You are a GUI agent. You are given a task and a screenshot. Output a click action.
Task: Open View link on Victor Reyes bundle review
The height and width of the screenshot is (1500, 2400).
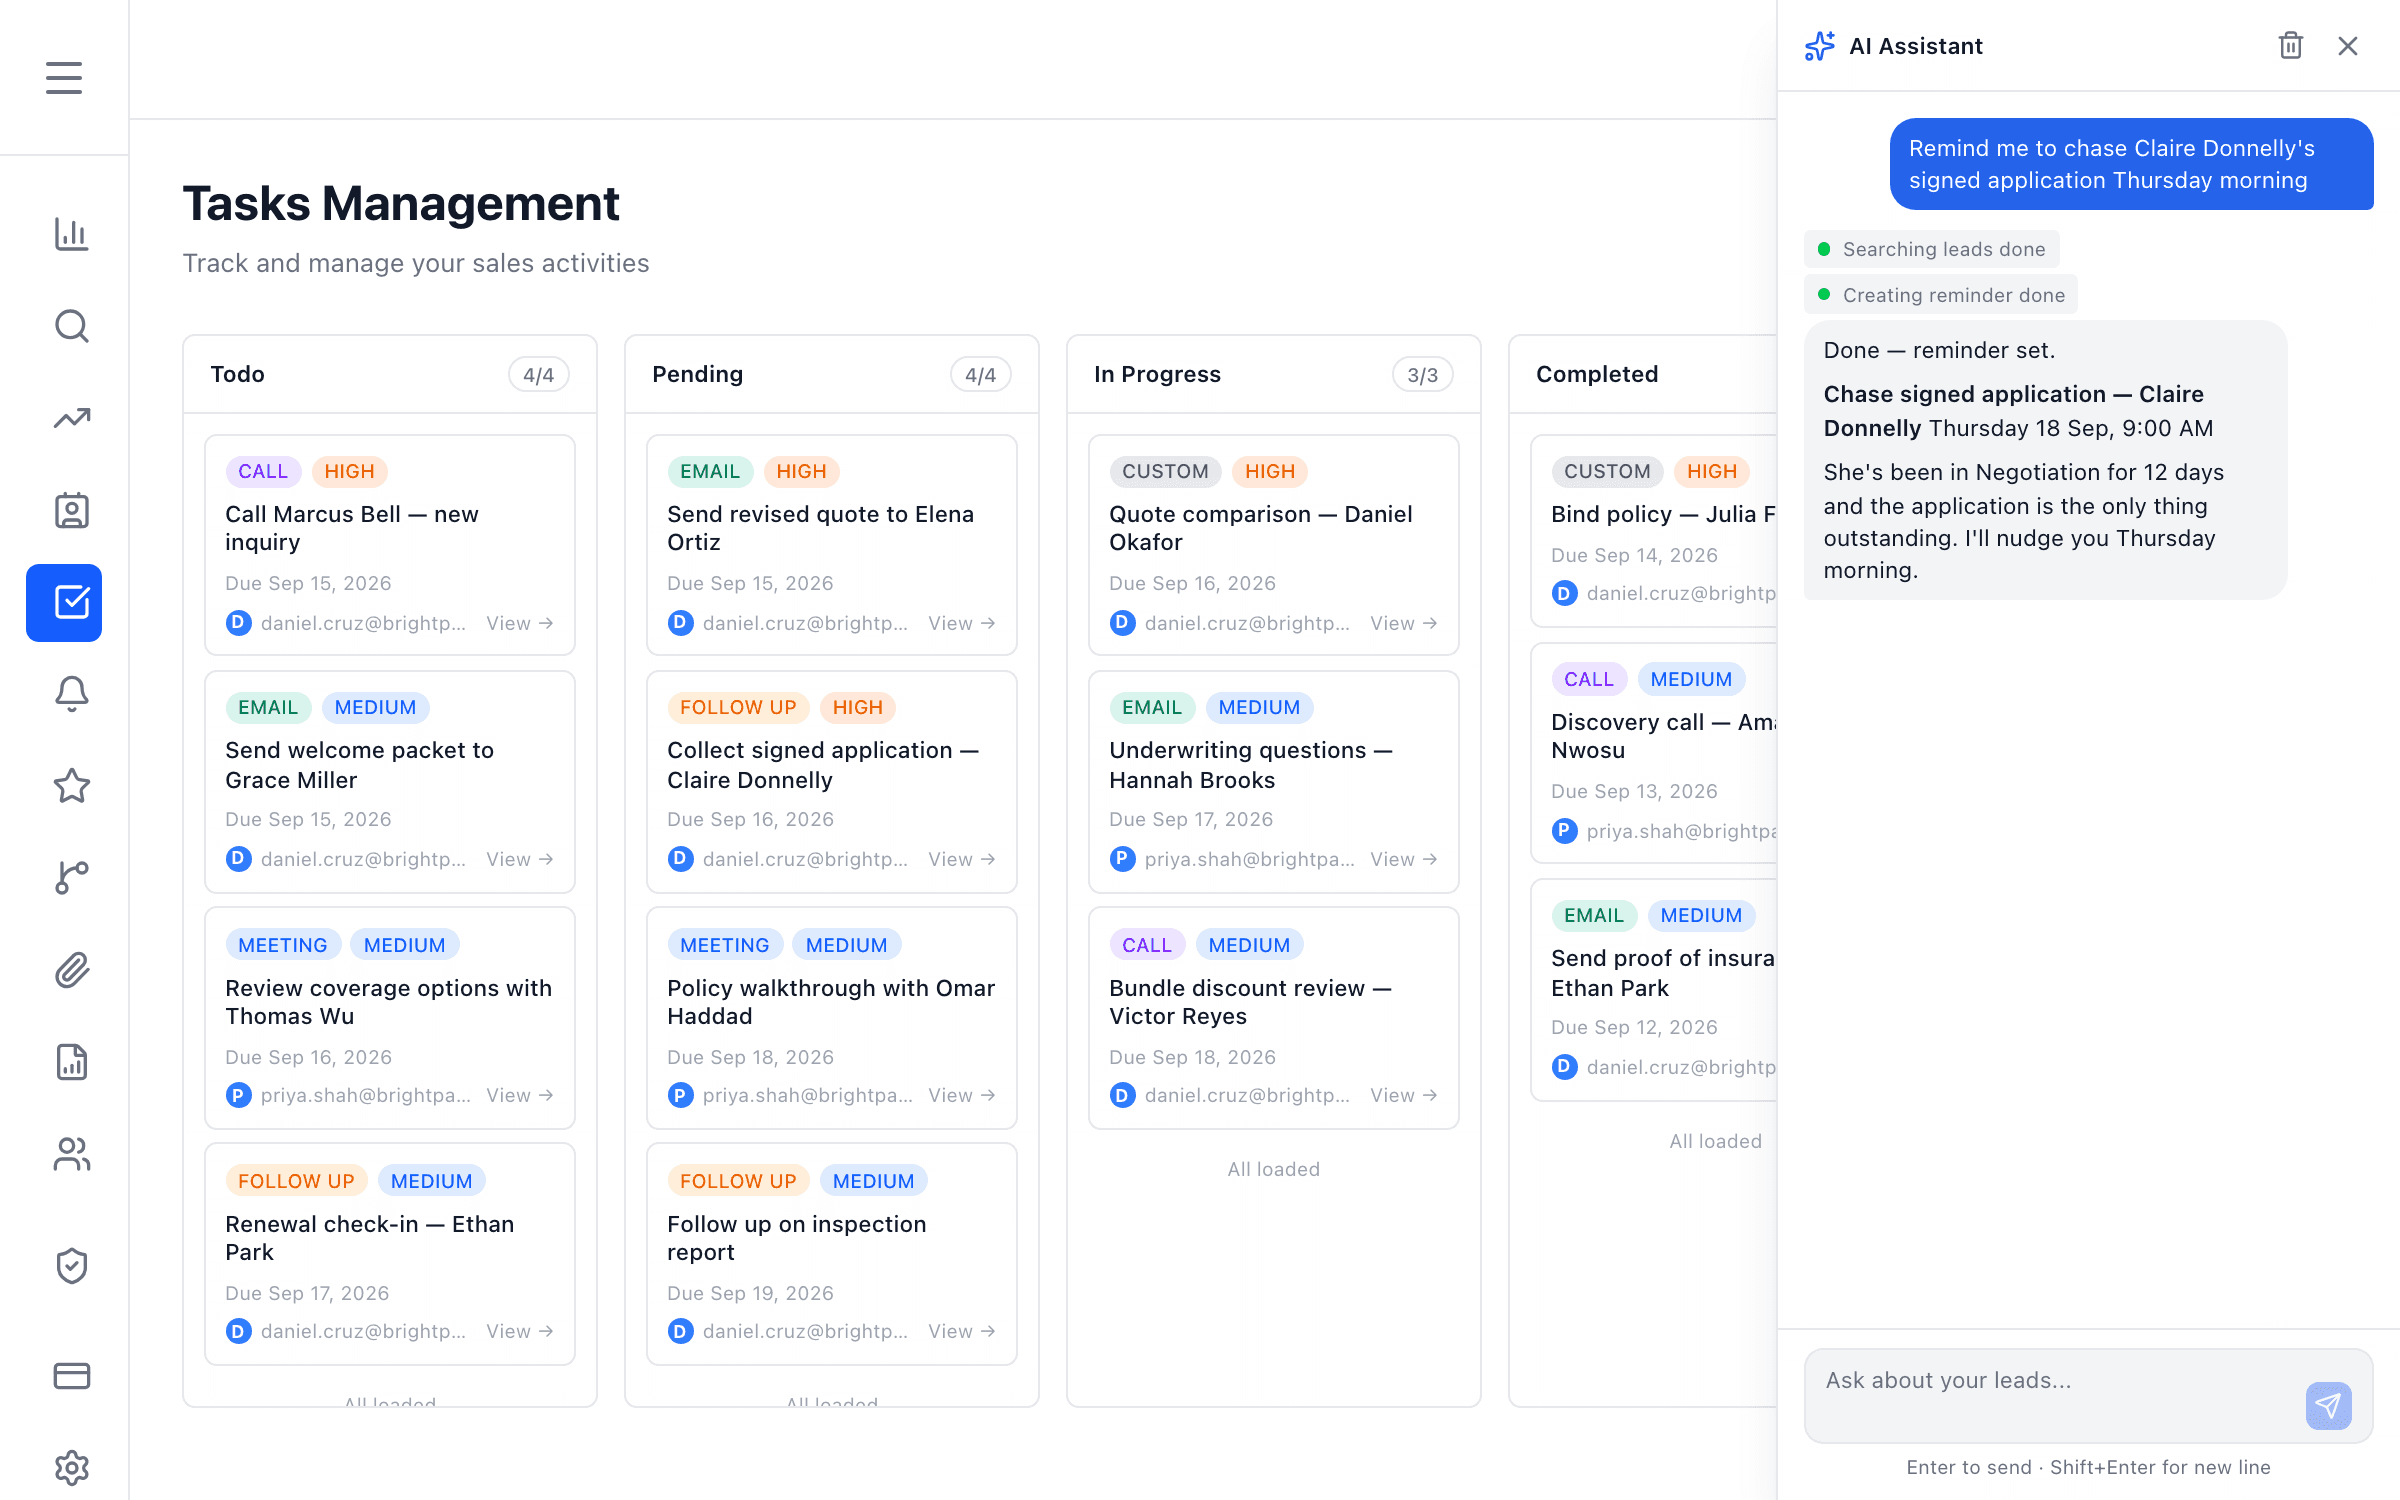click(x=1404, y=1095)
